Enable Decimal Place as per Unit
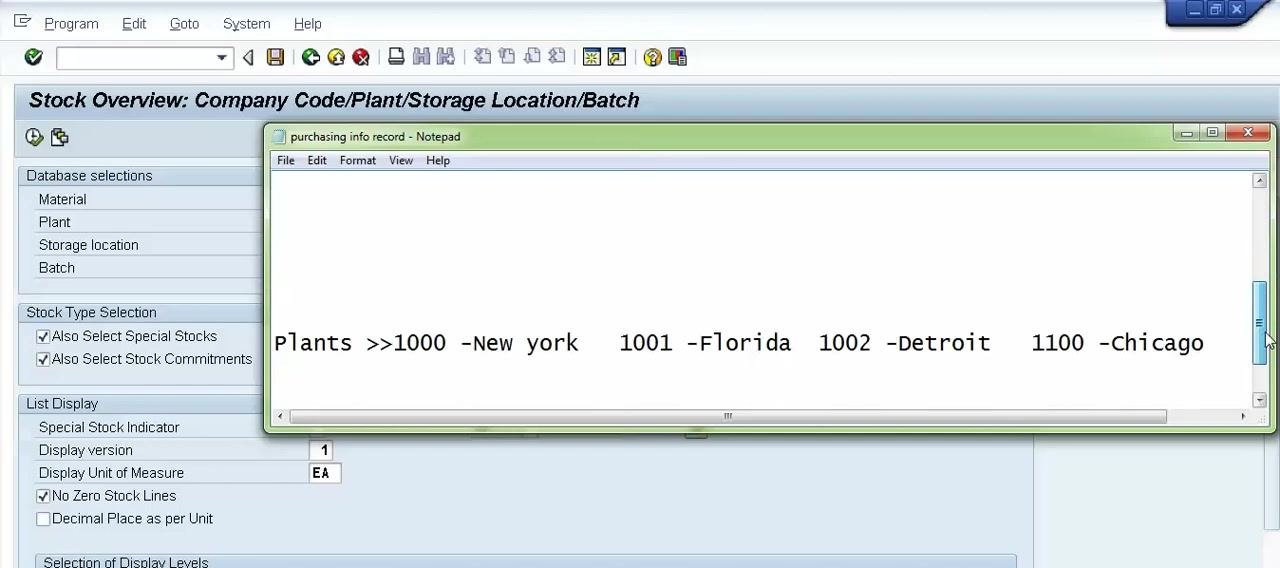This screenshot has height=568, width=1280. [43, 519]
